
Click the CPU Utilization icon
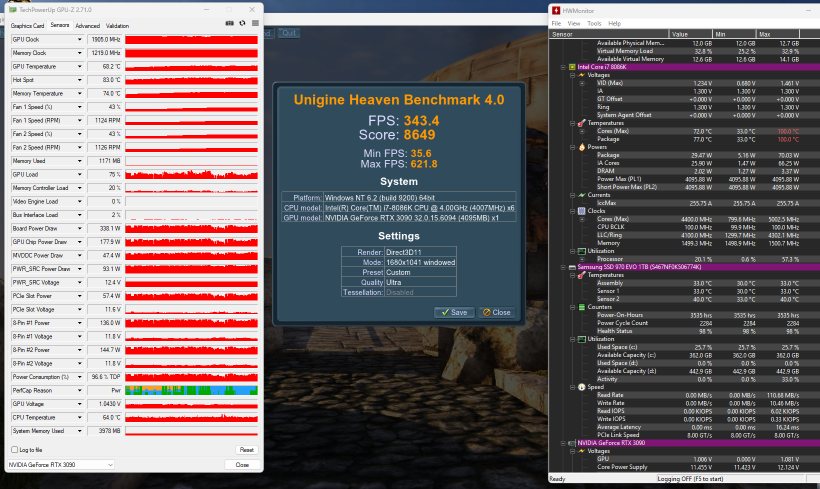(x=582, y=251)
